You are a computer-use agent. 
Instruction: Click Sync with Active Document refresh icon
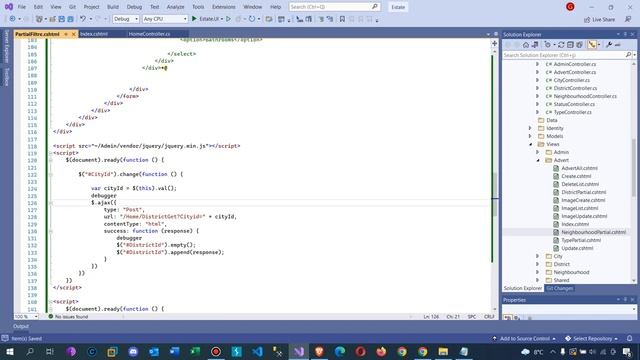561,45
